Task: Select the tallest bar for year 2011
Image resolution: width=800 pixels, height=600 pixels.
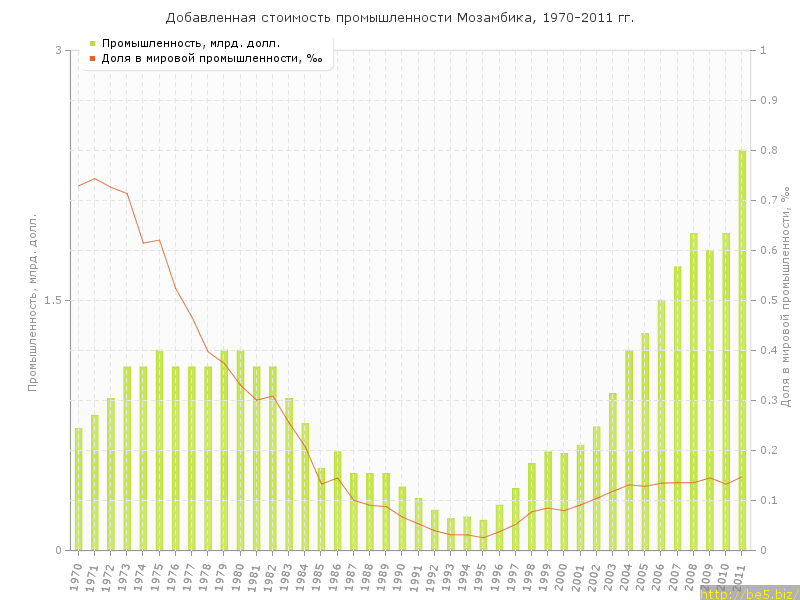Action: [x=742, y=350]
